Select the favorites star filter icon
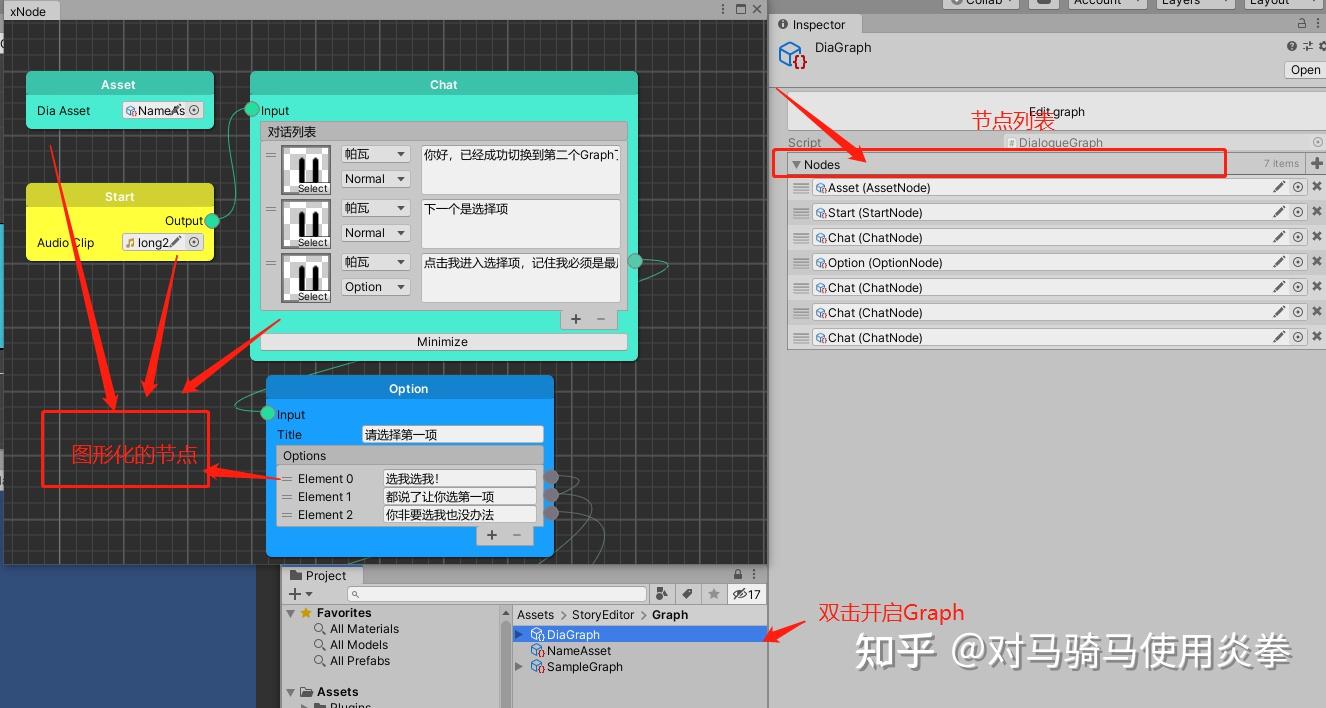Image resolution: width=1326 pixels, height=708 pixels. click(x=712, y=594)
